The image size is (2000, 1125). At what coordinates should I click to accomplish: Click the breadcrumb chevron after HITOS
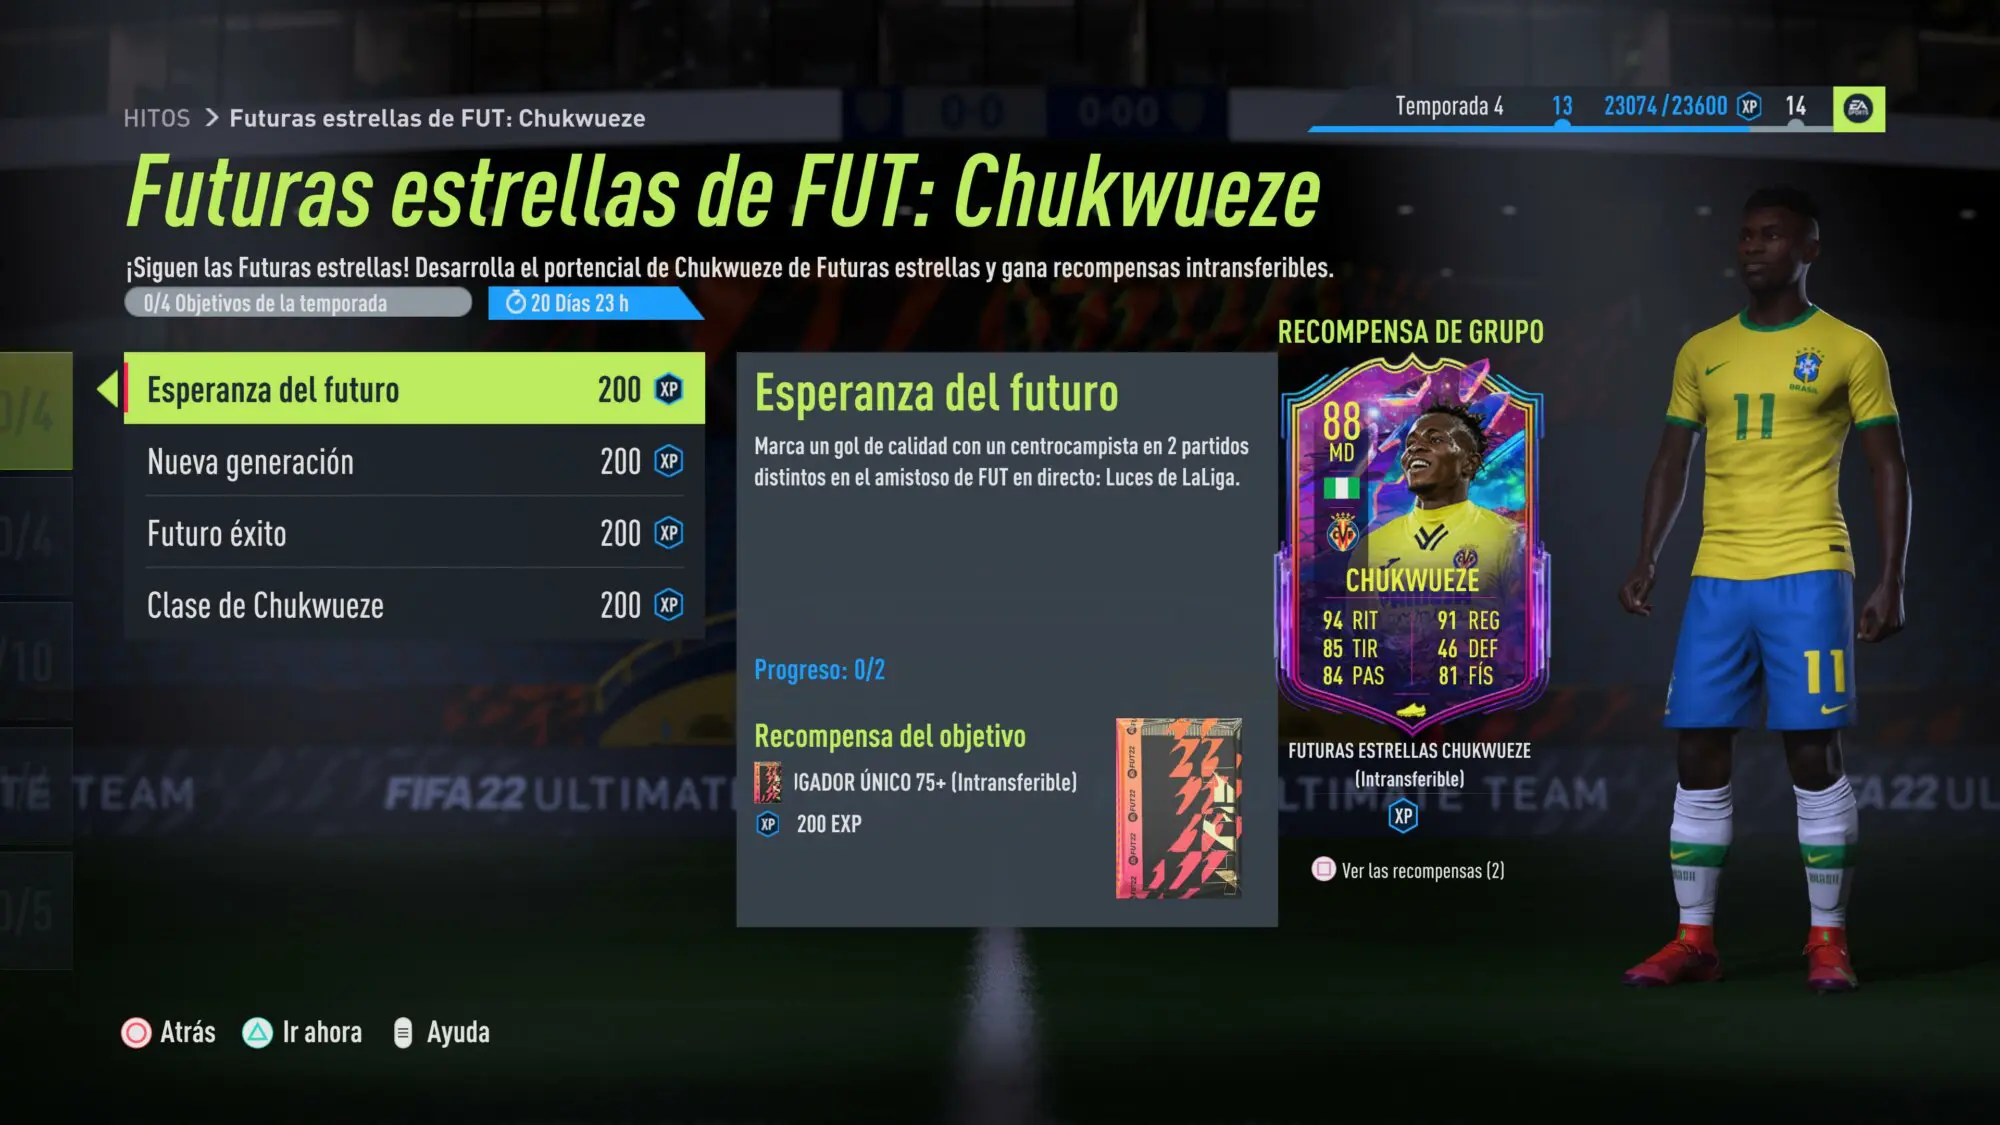211,118
